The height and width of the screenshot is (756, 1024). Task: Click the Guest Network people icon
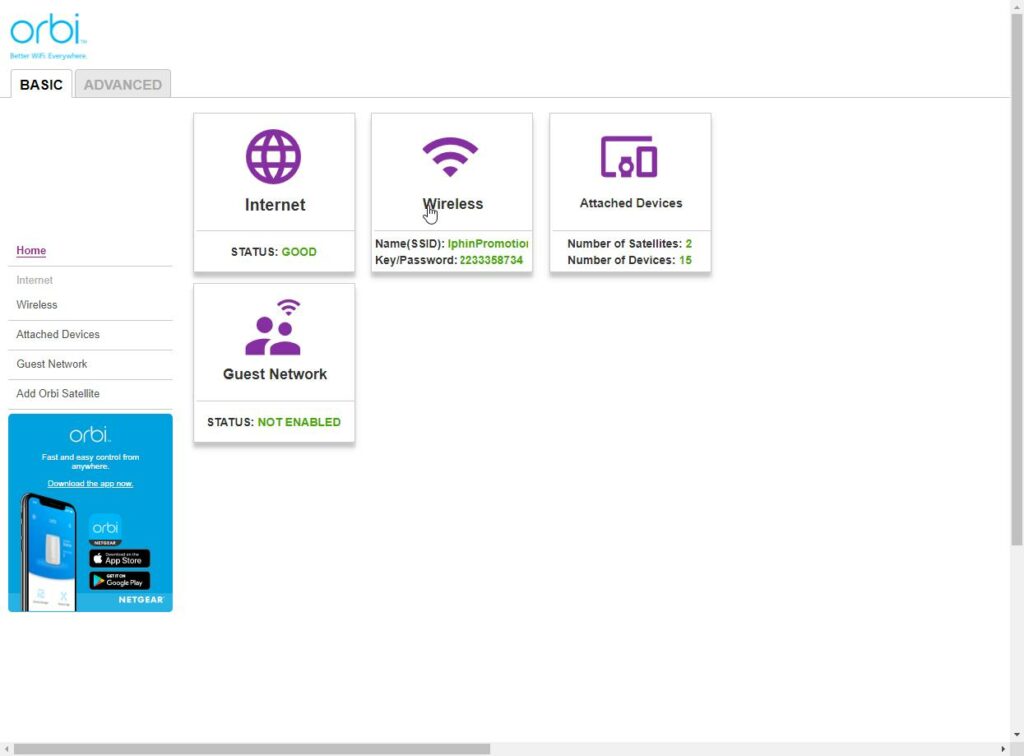point(274,328)
